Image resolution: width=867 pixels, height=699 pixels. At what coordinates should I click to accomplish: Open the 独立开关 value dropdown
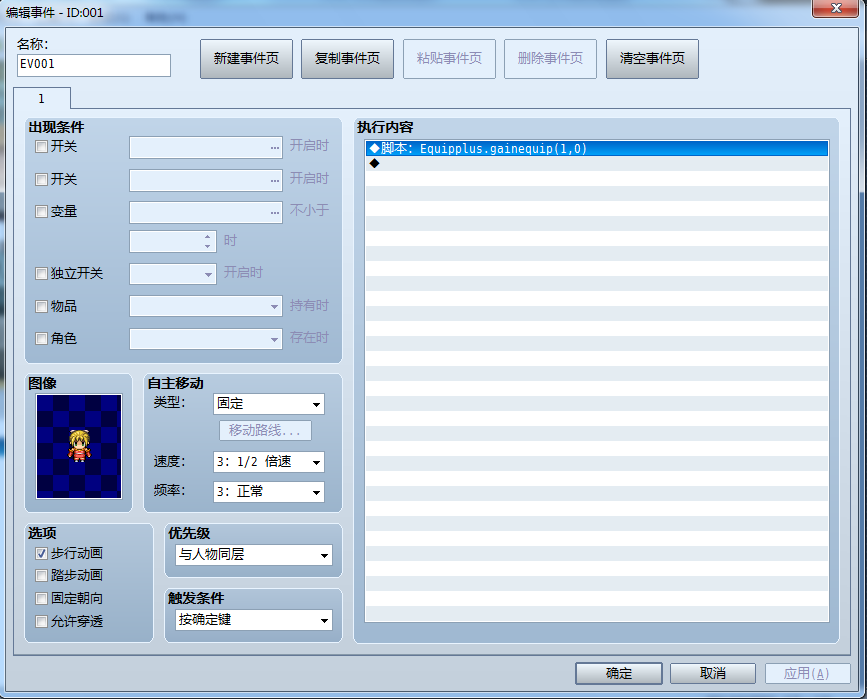(x=173, y=274)
